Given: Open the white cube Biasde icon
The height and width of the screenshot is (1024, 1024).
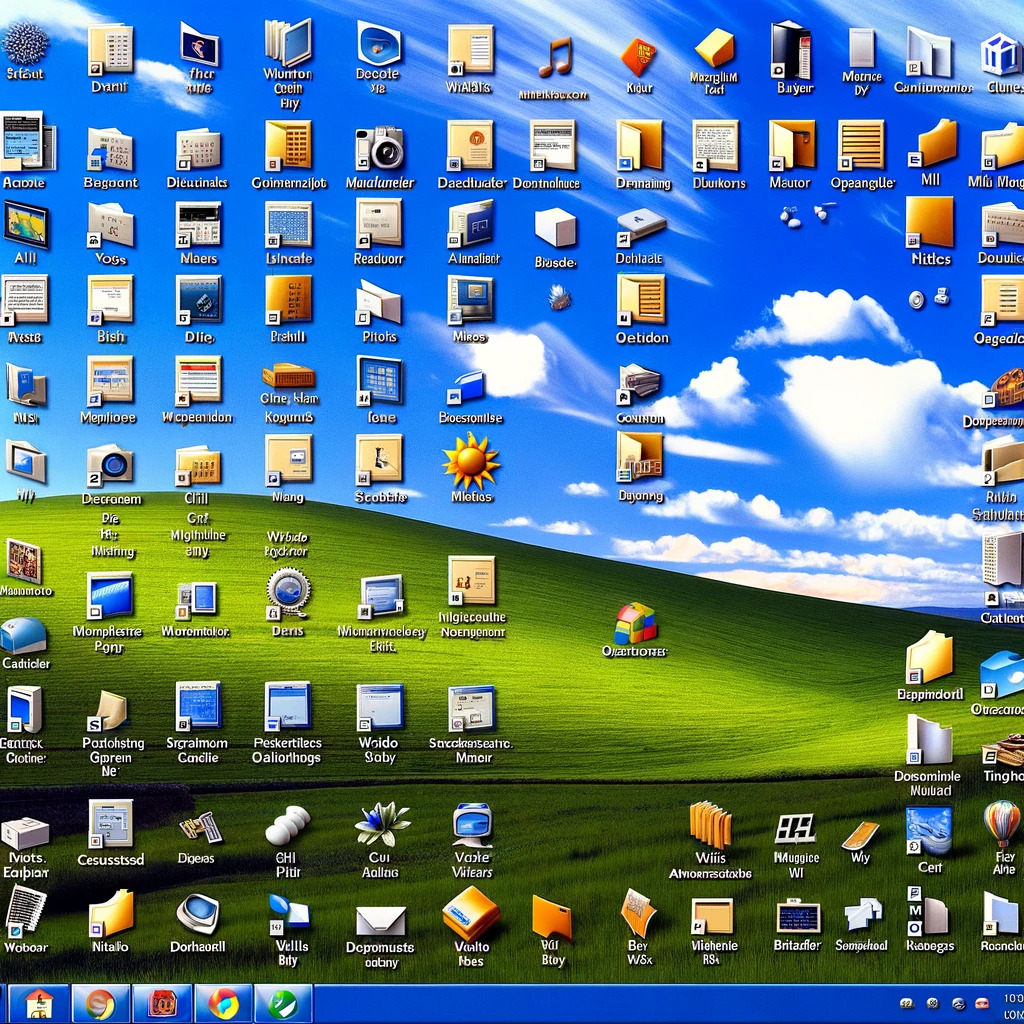Looking at the screenshot, I should pyautogui.click(x=555, y=228).
